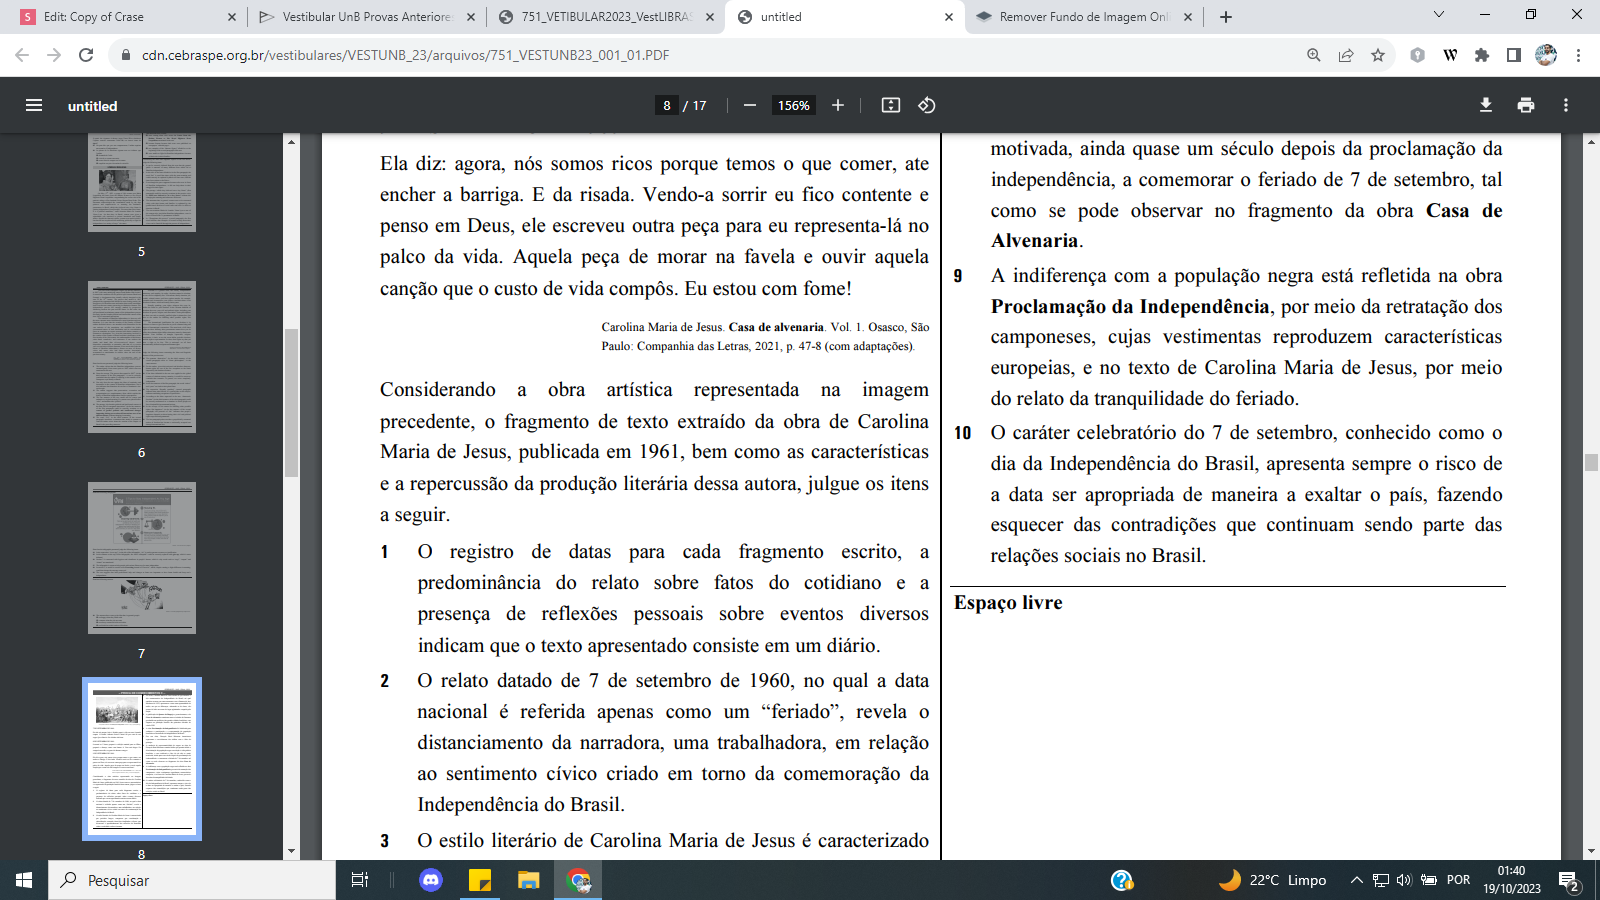Click the page number input field
The height and width of the screenshot is (900, 1600).
[x=667, y=105]
